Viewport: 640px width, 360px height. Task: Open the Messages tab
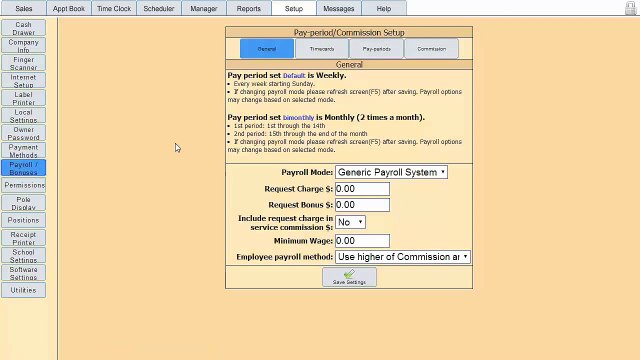339,8
